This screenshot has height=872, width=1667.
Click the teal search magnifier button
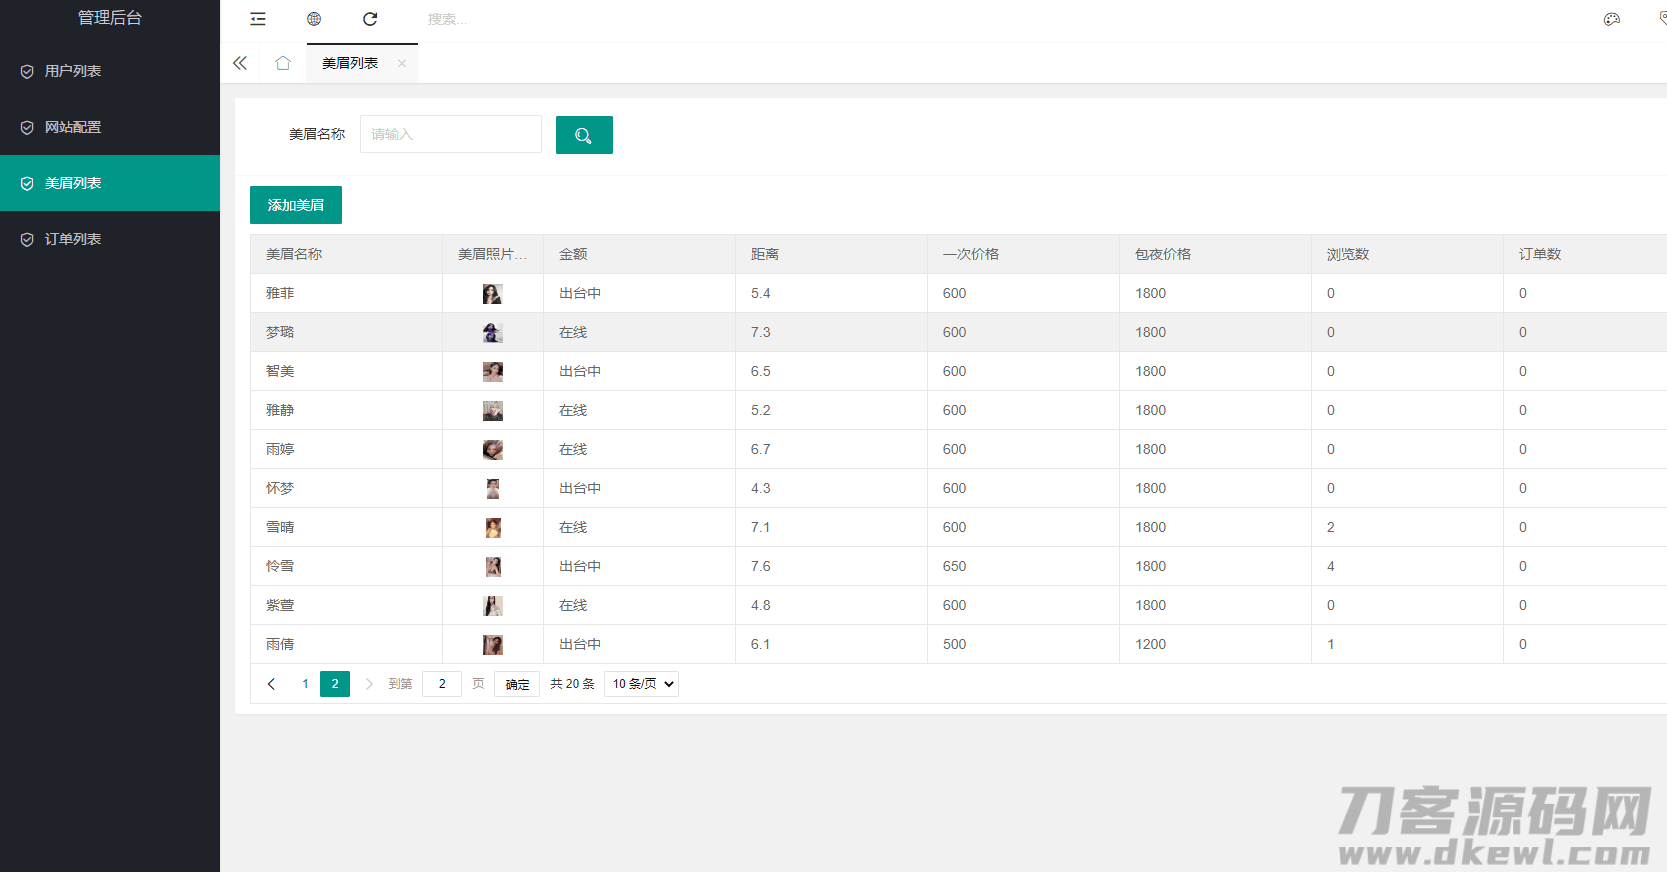pos(584,135)
